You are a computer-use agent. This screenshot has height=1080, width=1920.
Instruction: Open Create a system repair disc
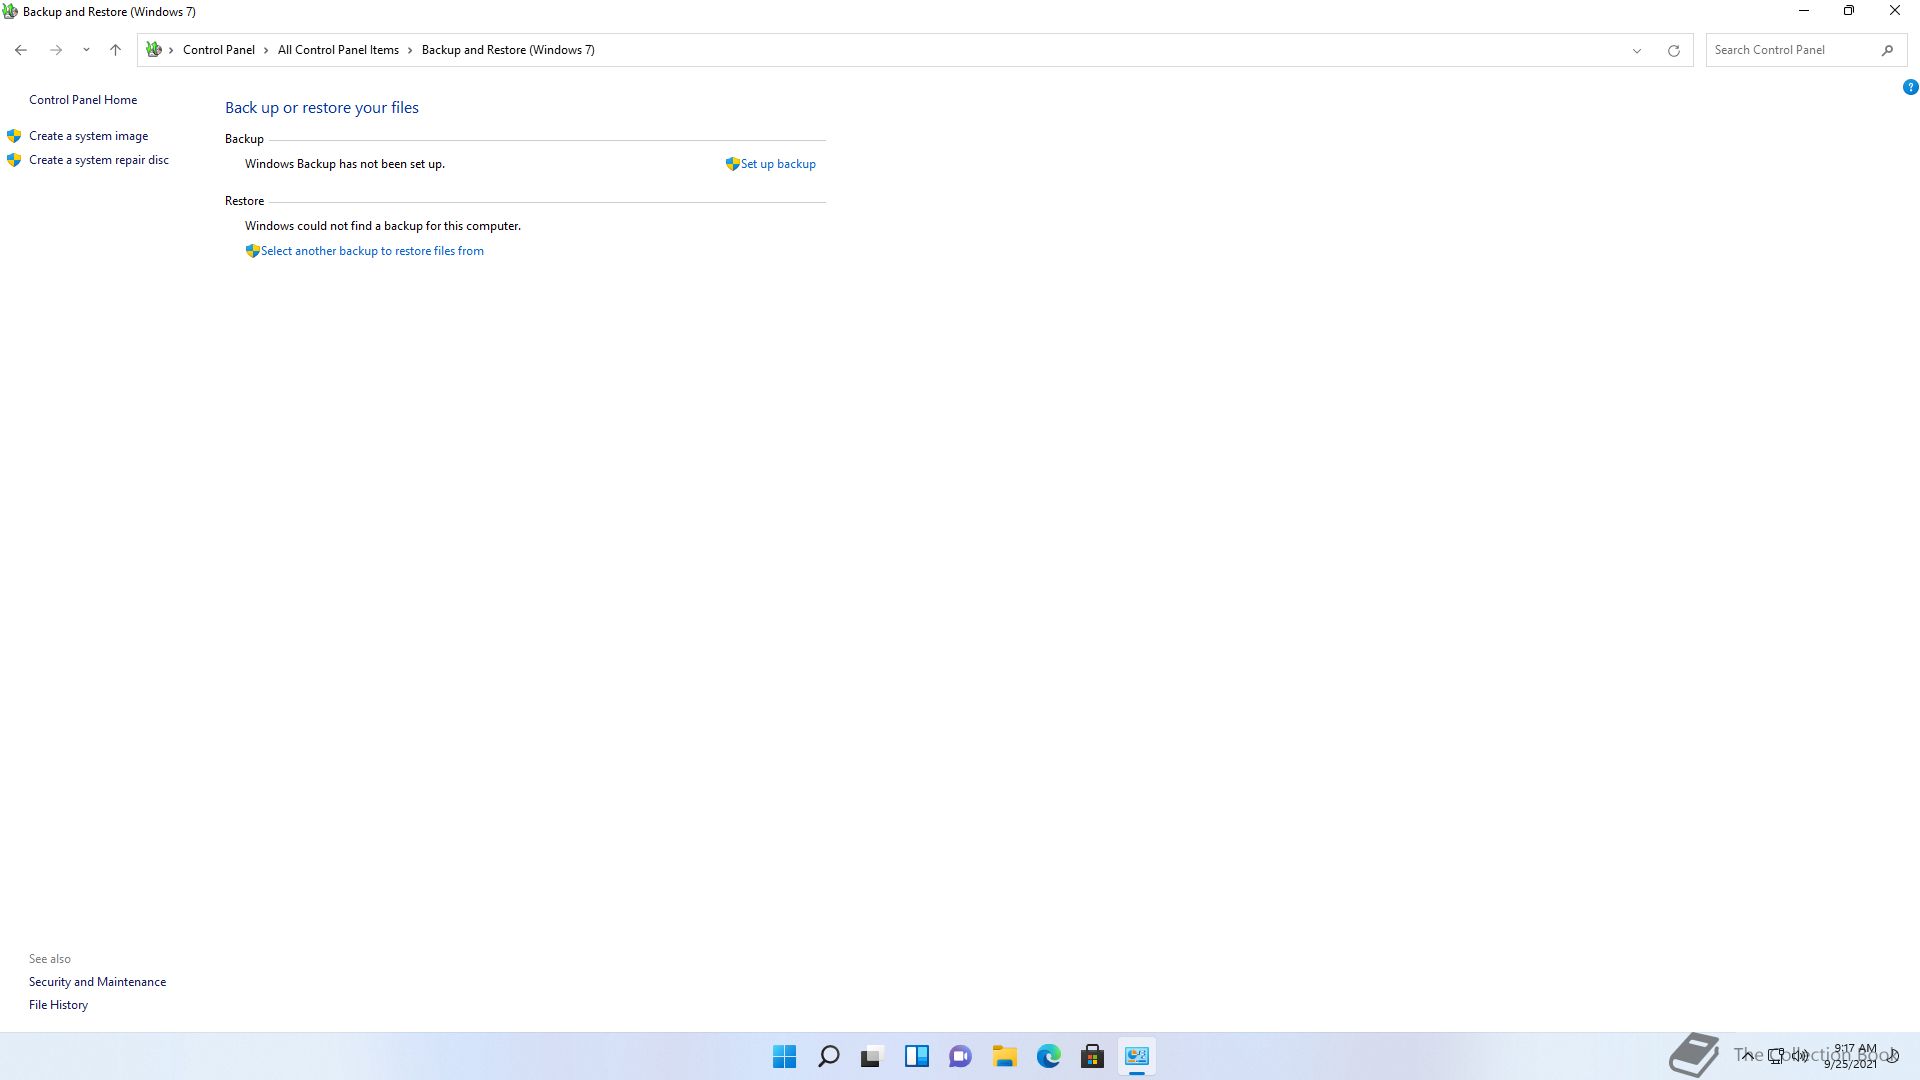coord(99,160)
